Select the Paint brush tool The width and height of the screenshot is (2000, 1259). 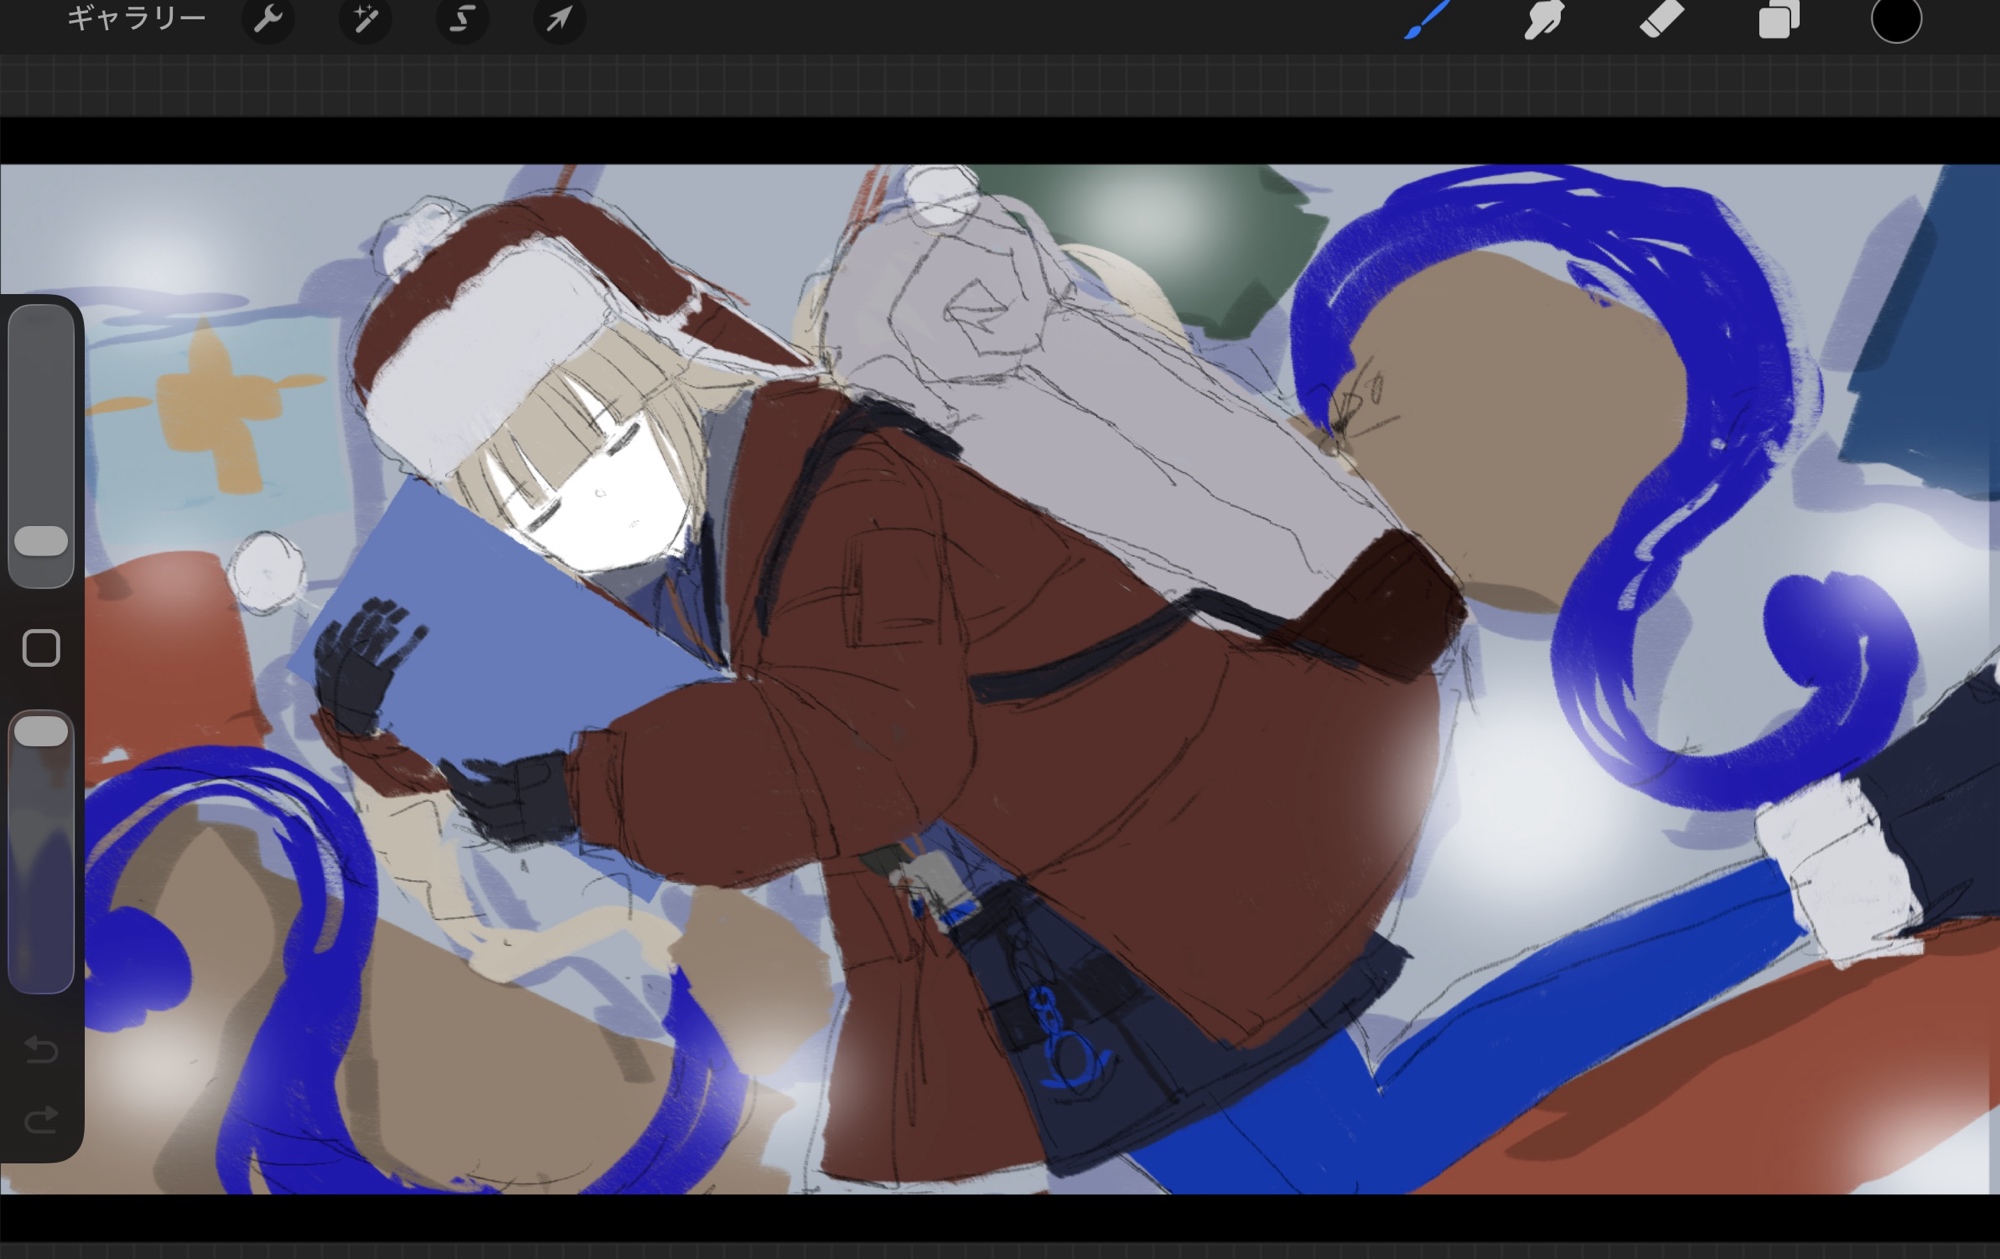(x=1427, y=18)
